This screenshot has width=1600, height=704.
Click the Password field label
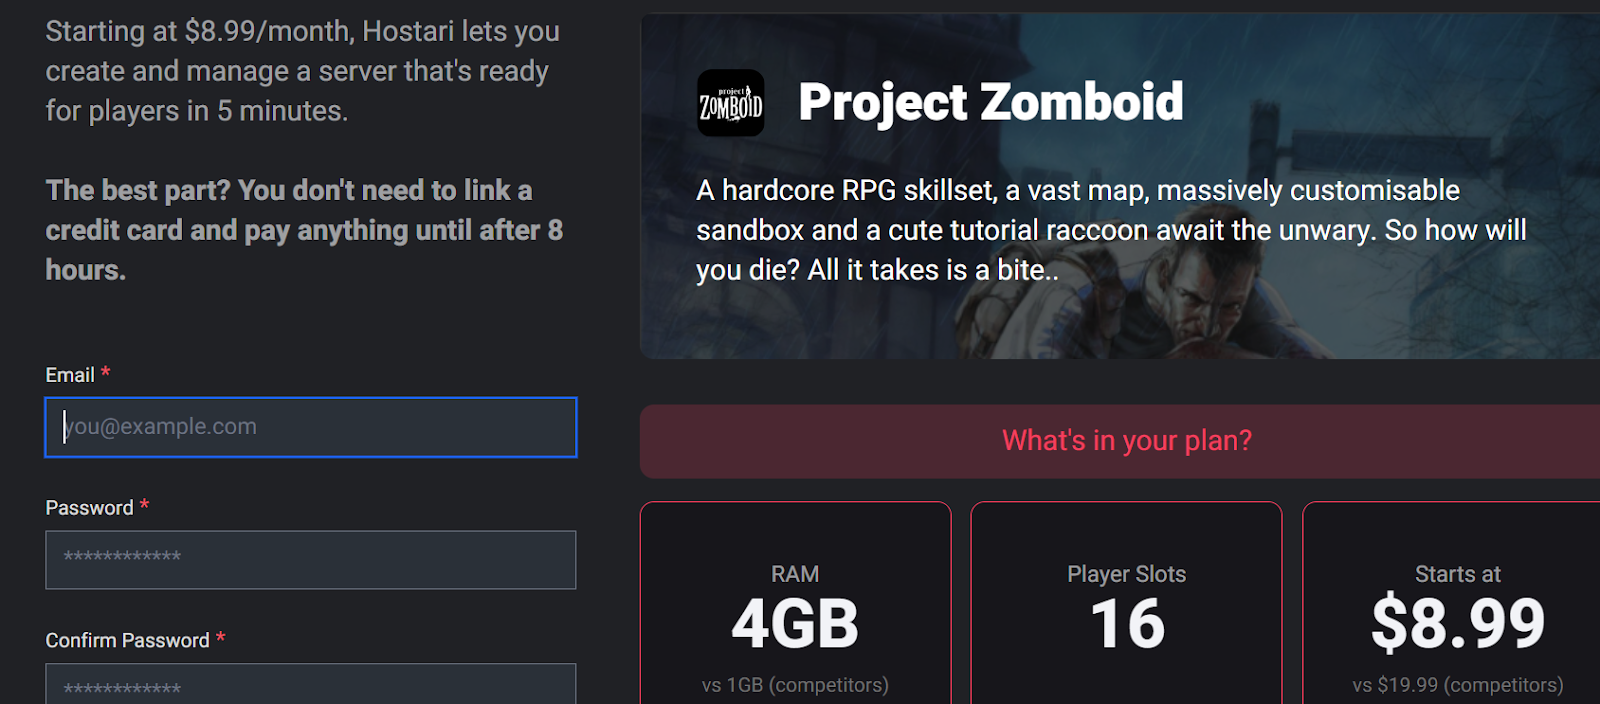point(89,508)
